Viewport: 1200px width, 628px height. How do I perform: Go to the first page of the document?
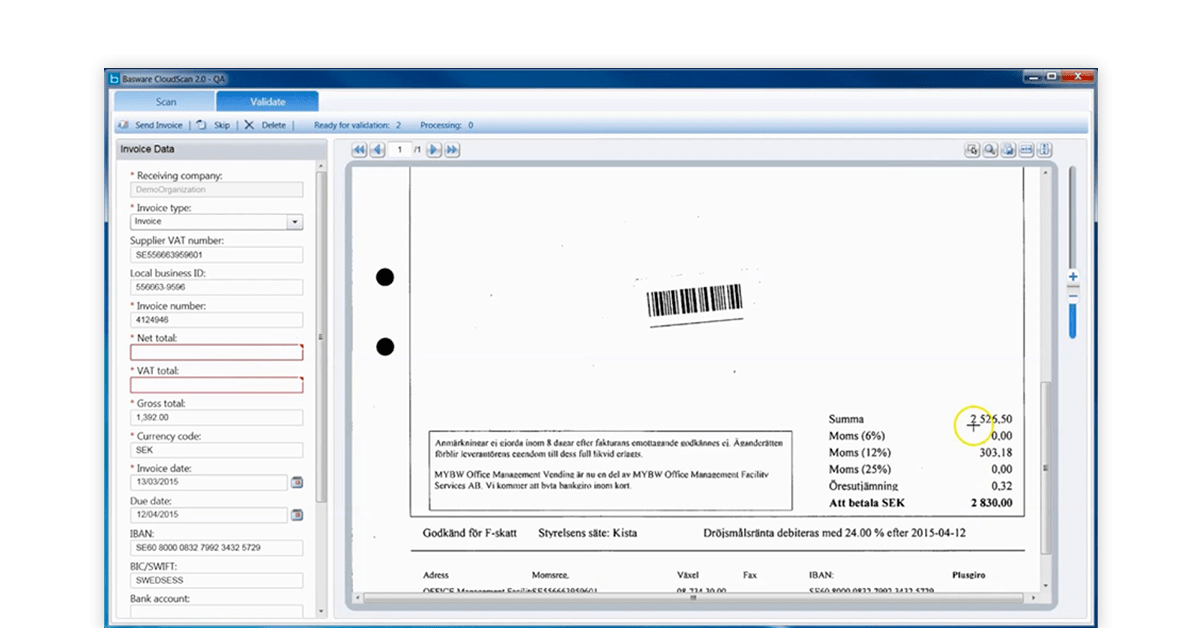coord(359,150)
